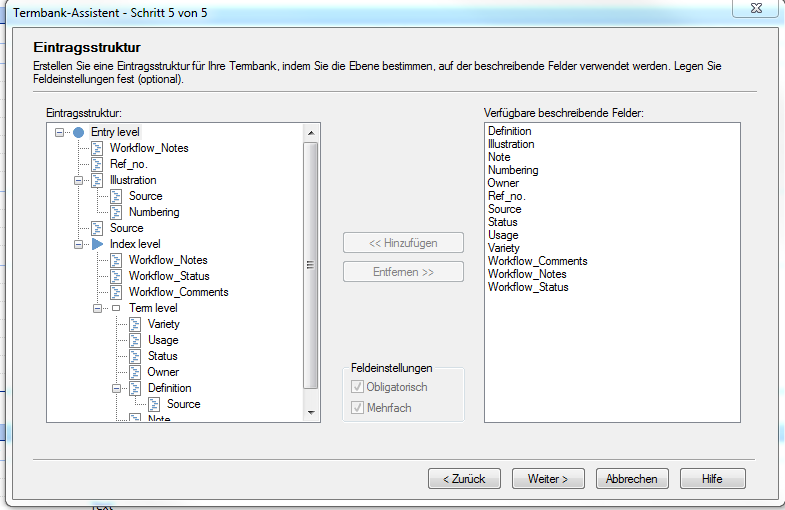Image resolution: width=785 pixels, height=510 pixels.
Task: Click the Numbering field icon in tree
Action: 117,212
